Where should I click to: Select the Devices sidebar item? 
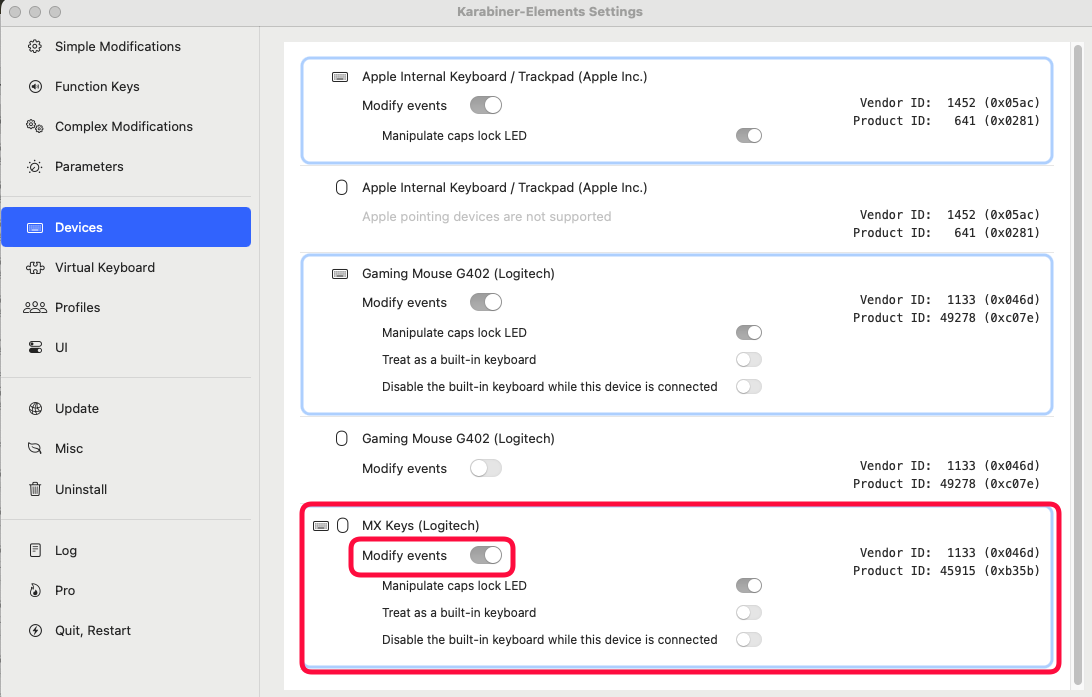[x=126, y=227]
